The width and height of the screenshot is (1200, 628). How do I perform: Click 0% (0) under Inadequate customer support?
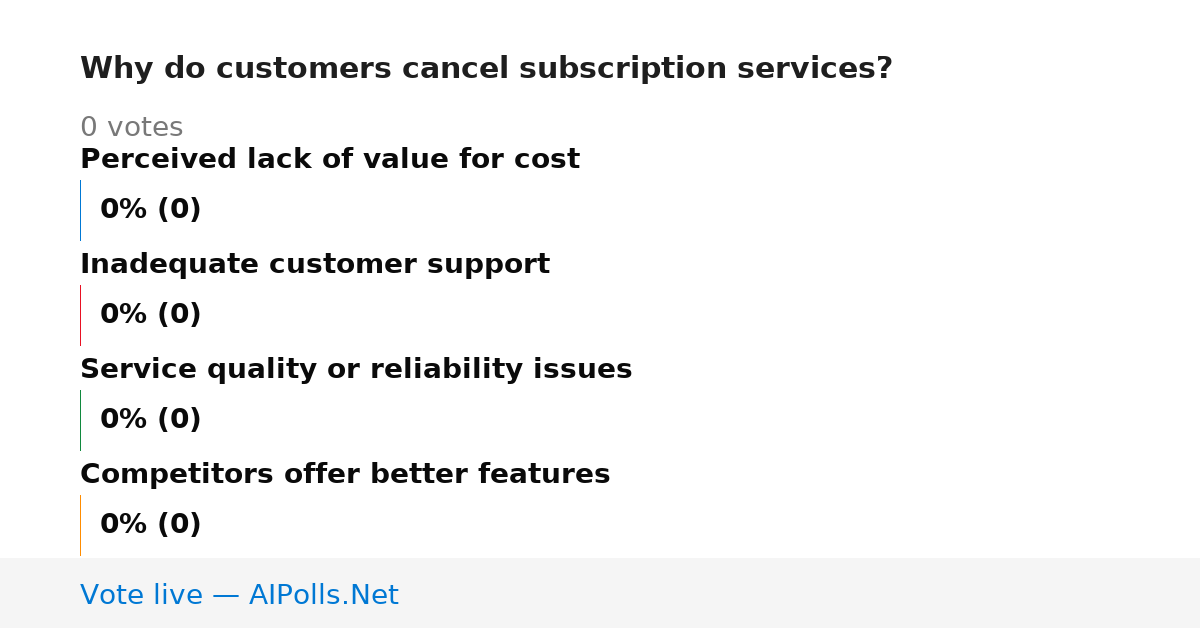click(151, 315)
